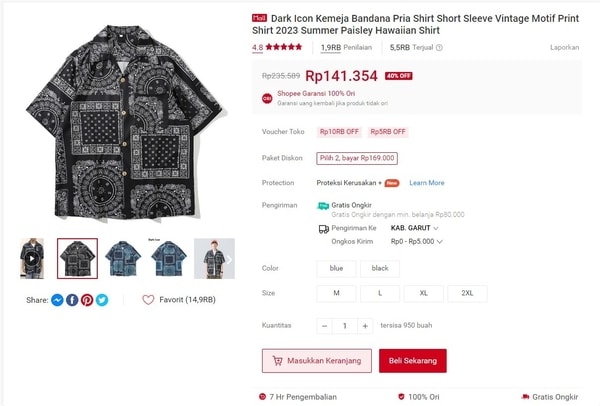600x406 pixels.
Task: Share product on Twitter
Action: tap(102, 300)
